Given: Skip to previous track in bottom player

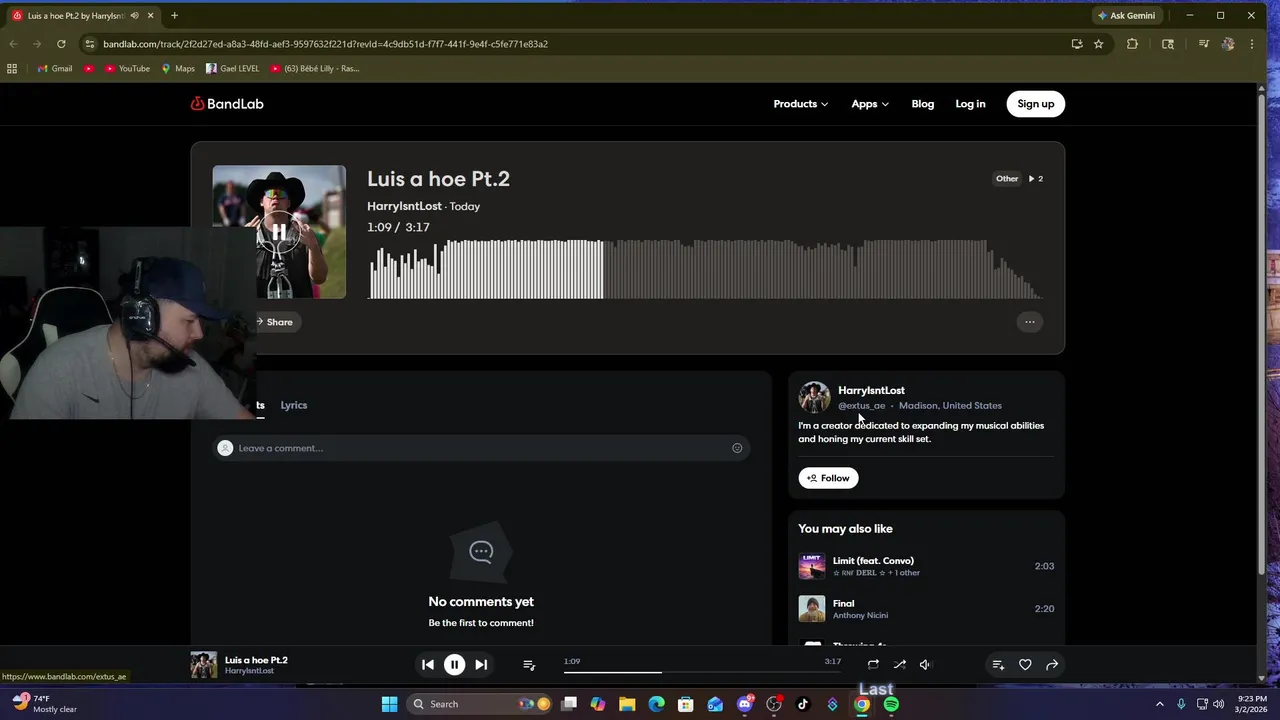Looking at the screenshot, I should 428,664.
